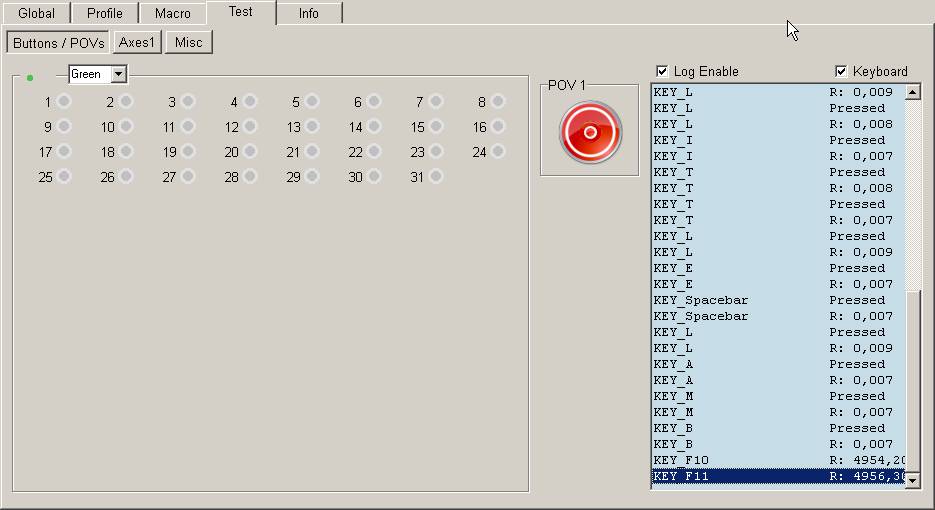Screen dimensions: 935x510
Task: Click button 12 indicator light
Action: pos(250,127)
